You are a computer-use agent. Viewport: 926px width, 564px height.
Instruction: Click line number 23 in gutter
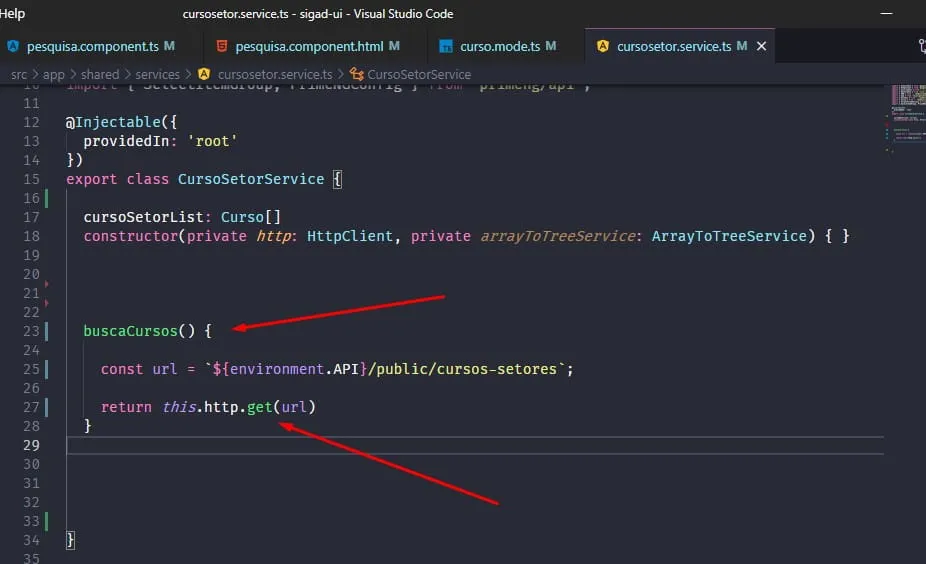click(x=31, y=331)
